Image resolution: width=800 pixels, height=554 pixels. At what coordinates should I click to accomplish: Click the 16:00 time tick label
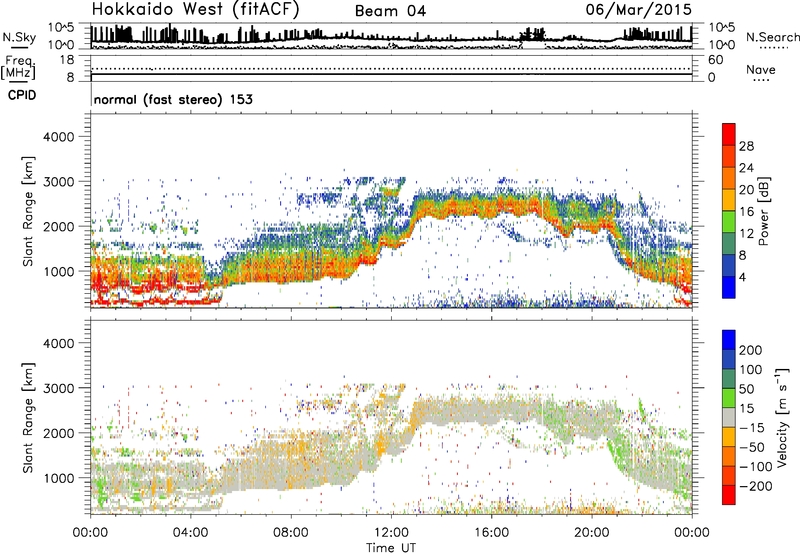click(x=491, y=533)
